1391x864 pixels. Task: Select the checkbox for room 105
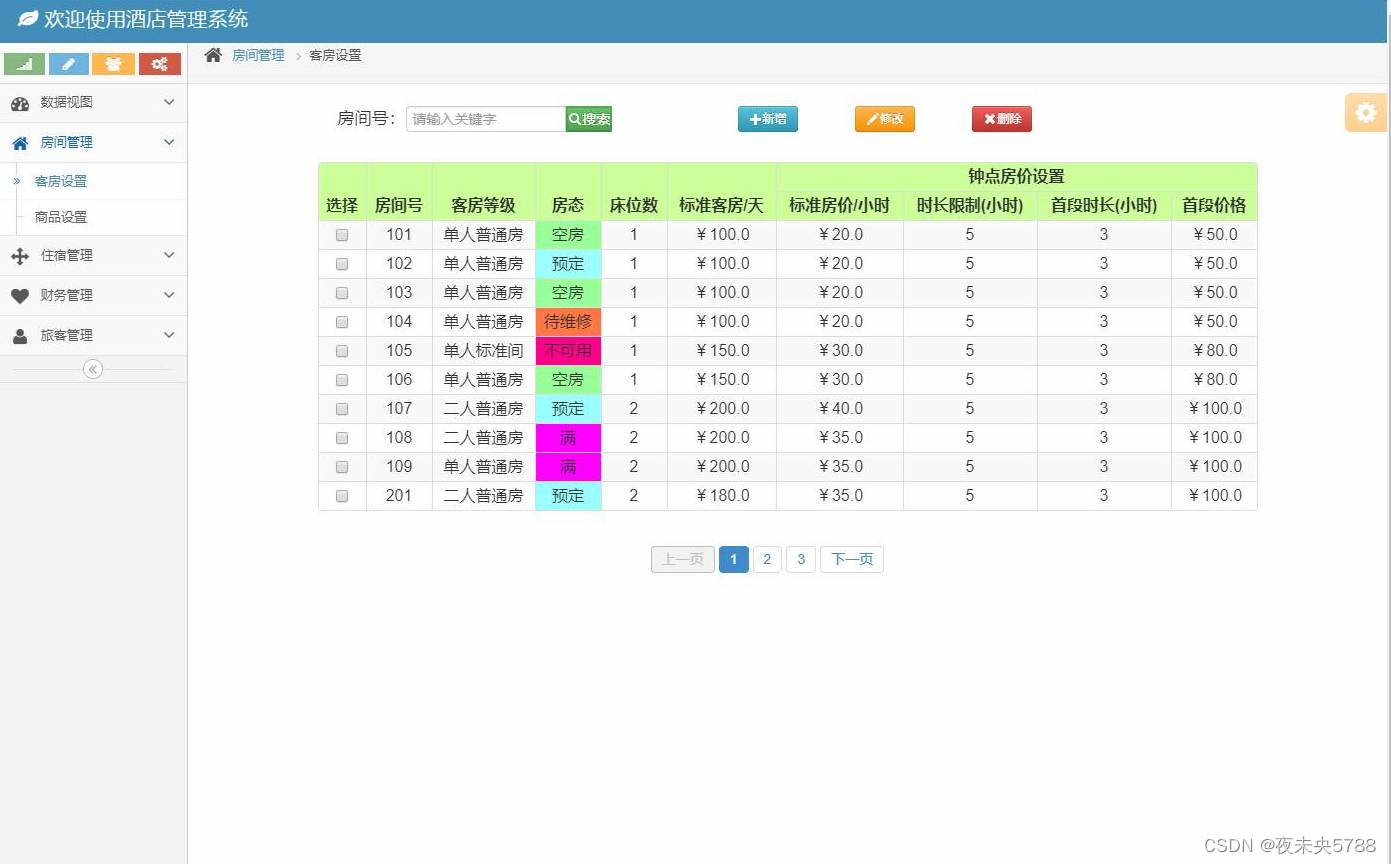pos(342,351)
